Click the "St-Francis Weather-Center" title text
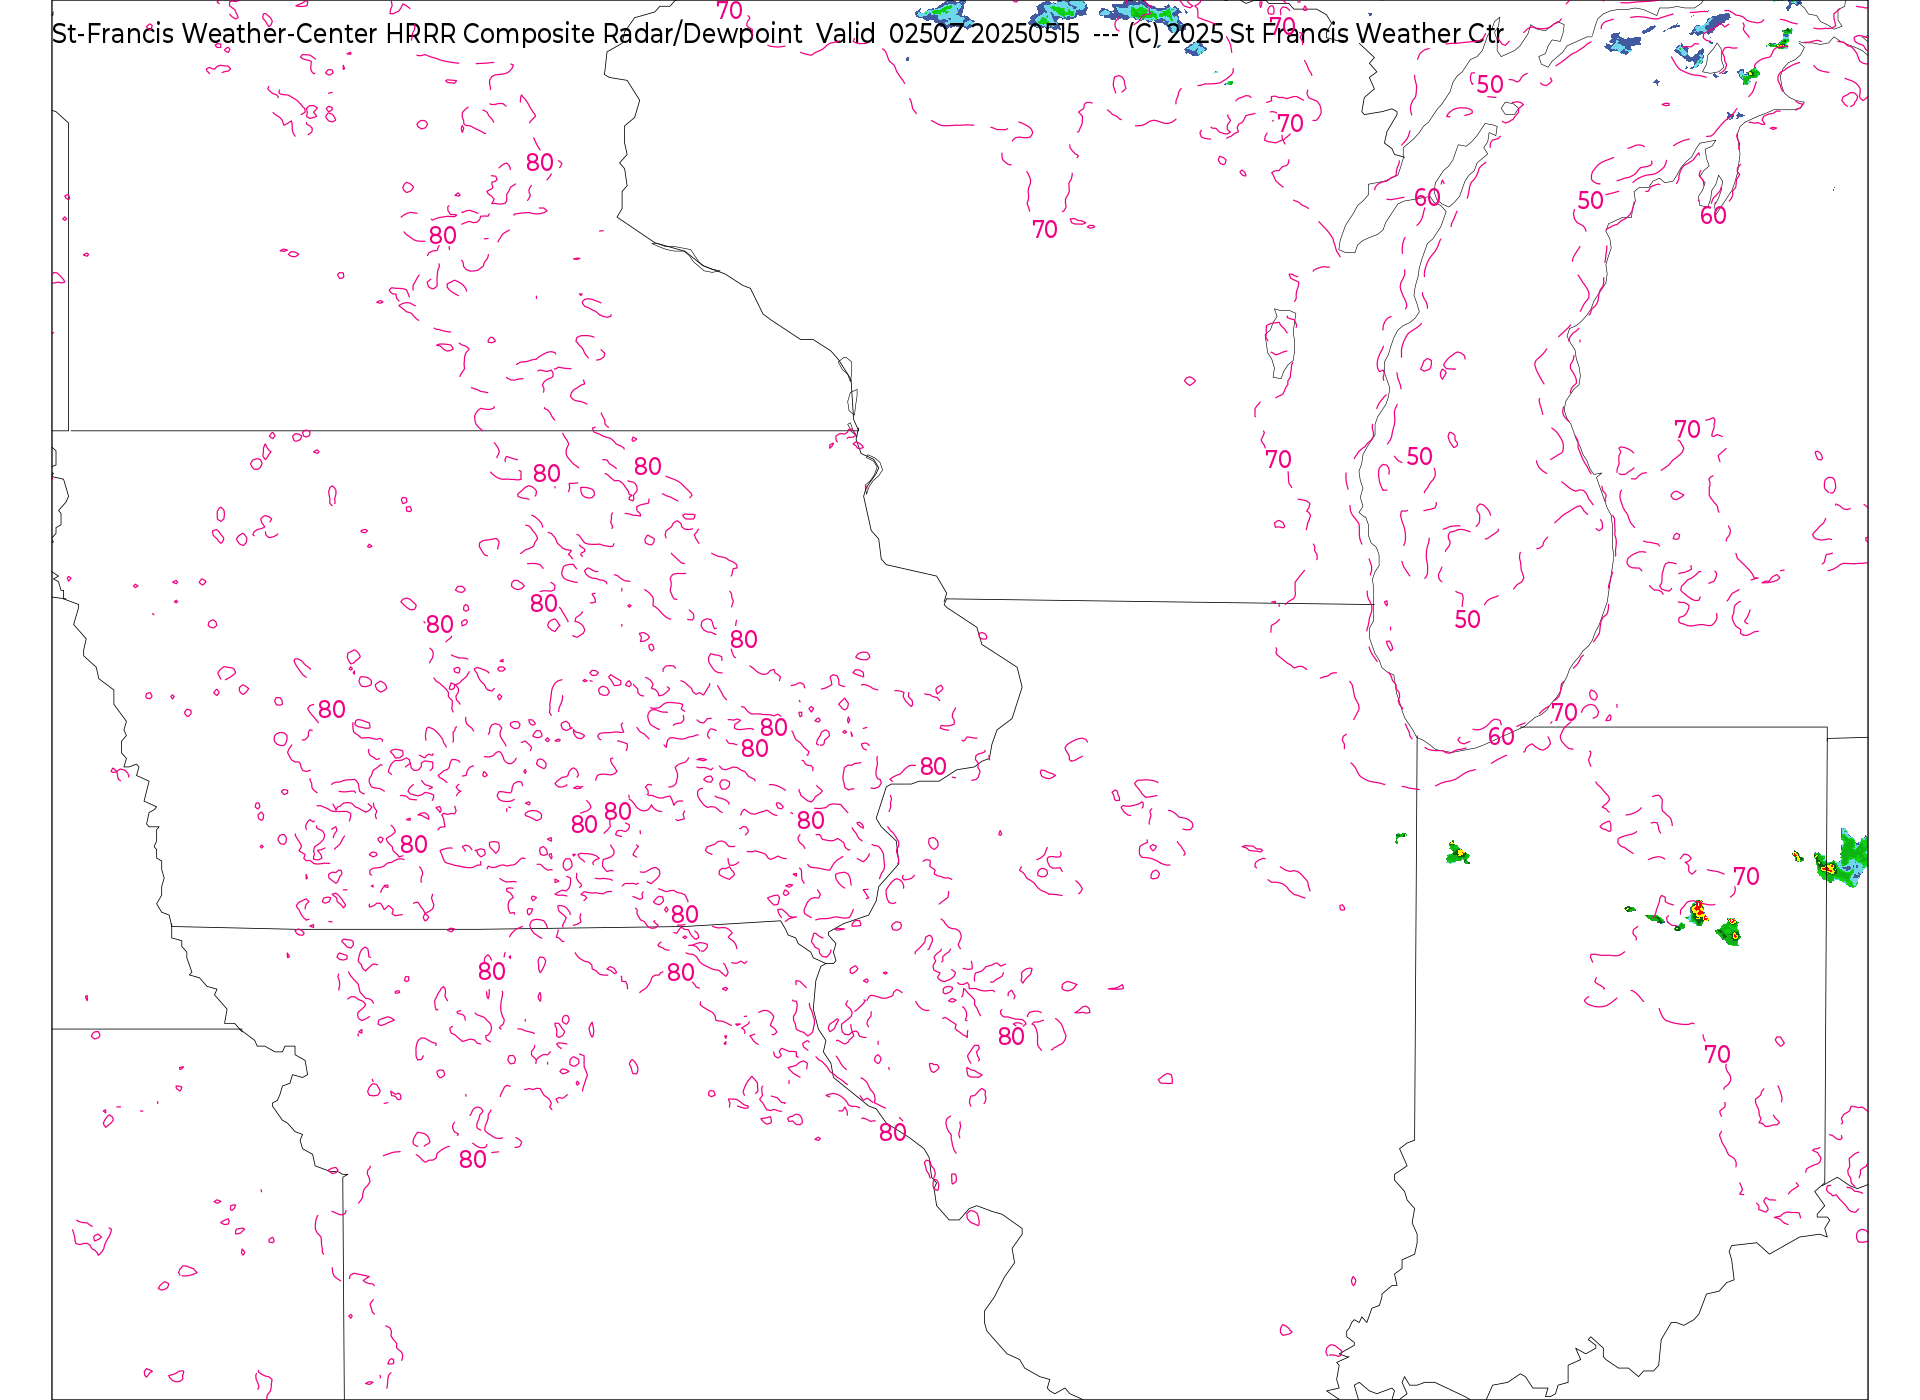The width and height of the screenshot is (1920, 1400). pos(215,34)
